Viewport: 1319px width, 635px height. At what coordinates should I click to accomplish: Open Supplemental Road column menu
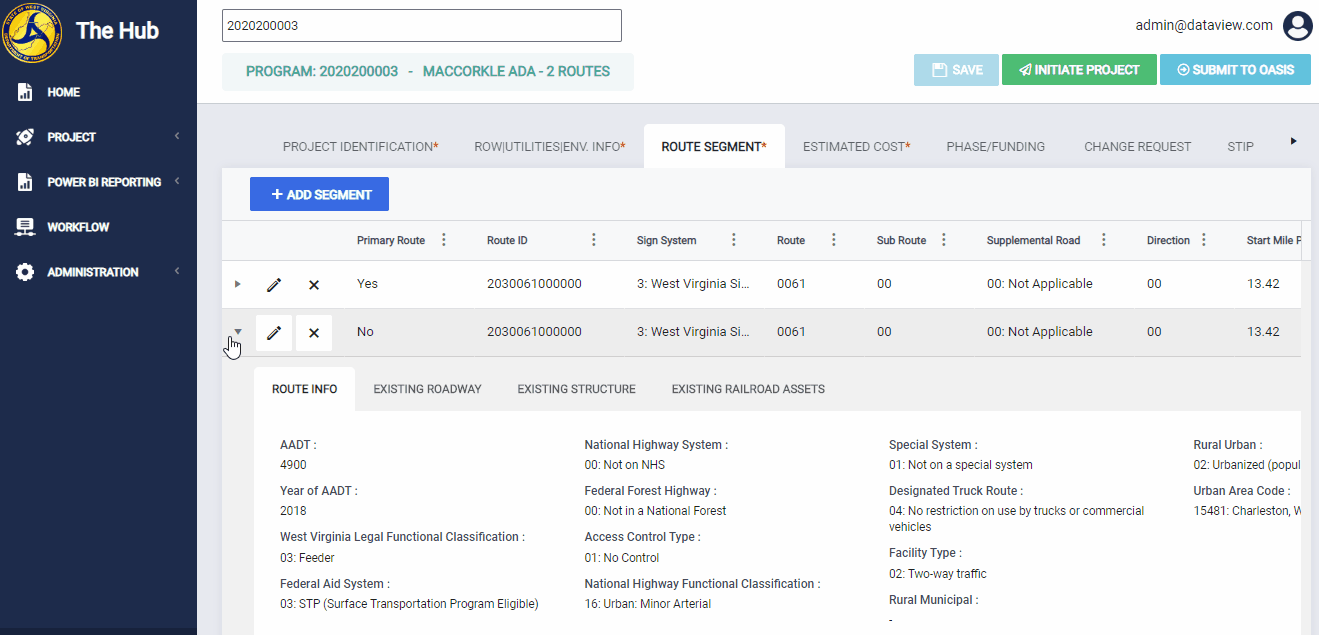coord(1104,240)
